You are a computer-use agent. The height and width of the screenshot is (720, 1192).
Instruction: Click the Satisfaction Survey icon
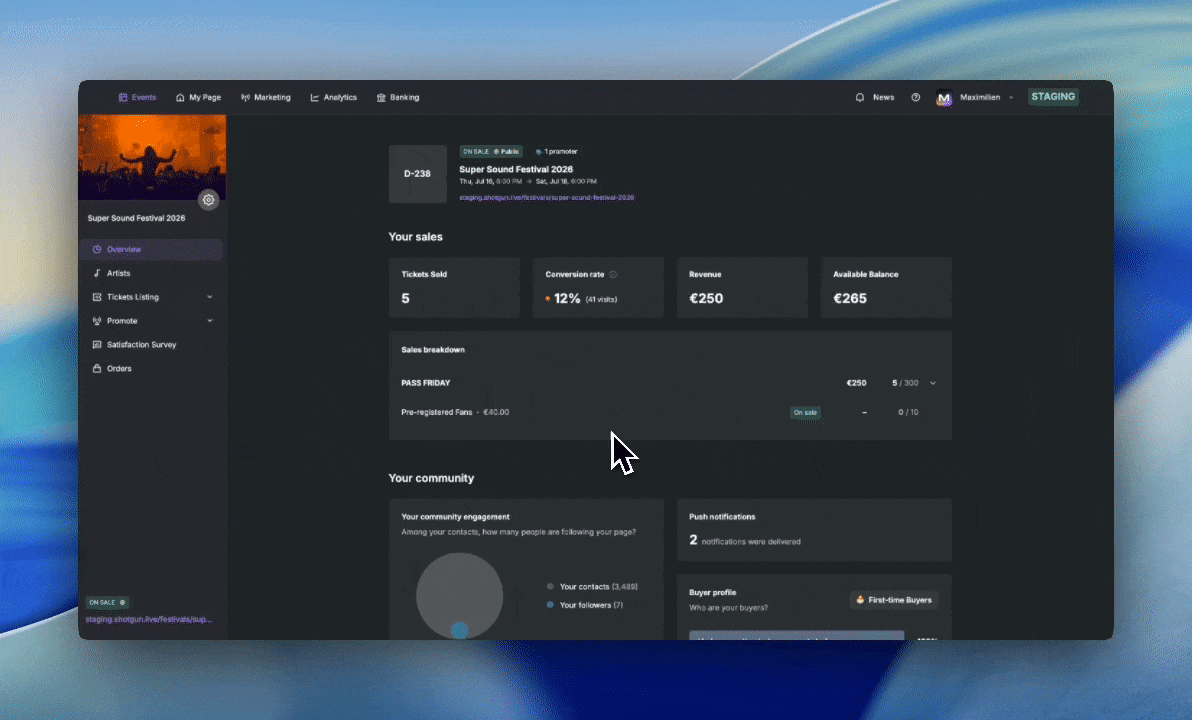(97, 344)
